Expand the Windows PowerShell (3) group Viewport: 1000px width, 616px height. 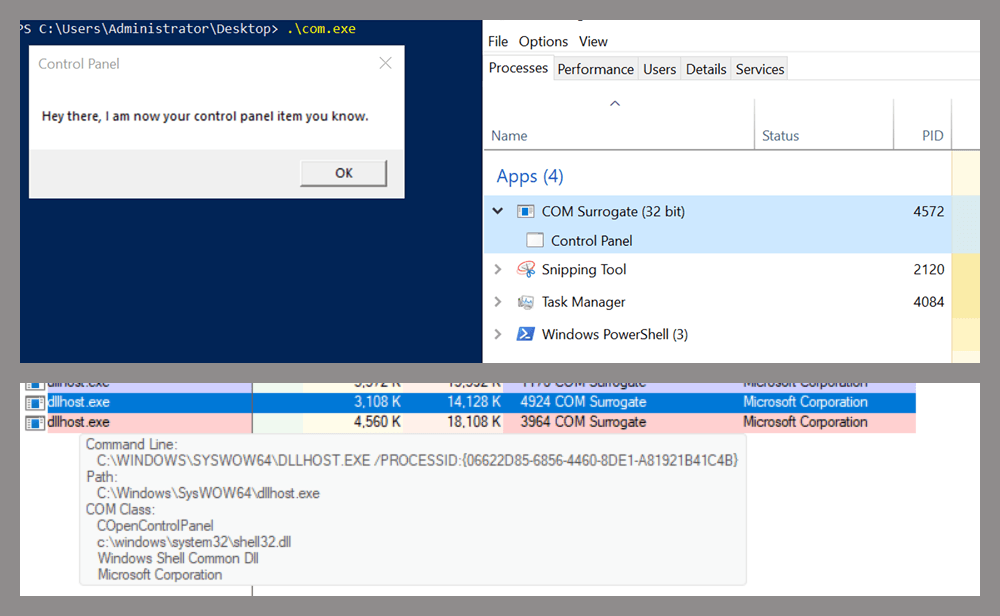(498, 335)
